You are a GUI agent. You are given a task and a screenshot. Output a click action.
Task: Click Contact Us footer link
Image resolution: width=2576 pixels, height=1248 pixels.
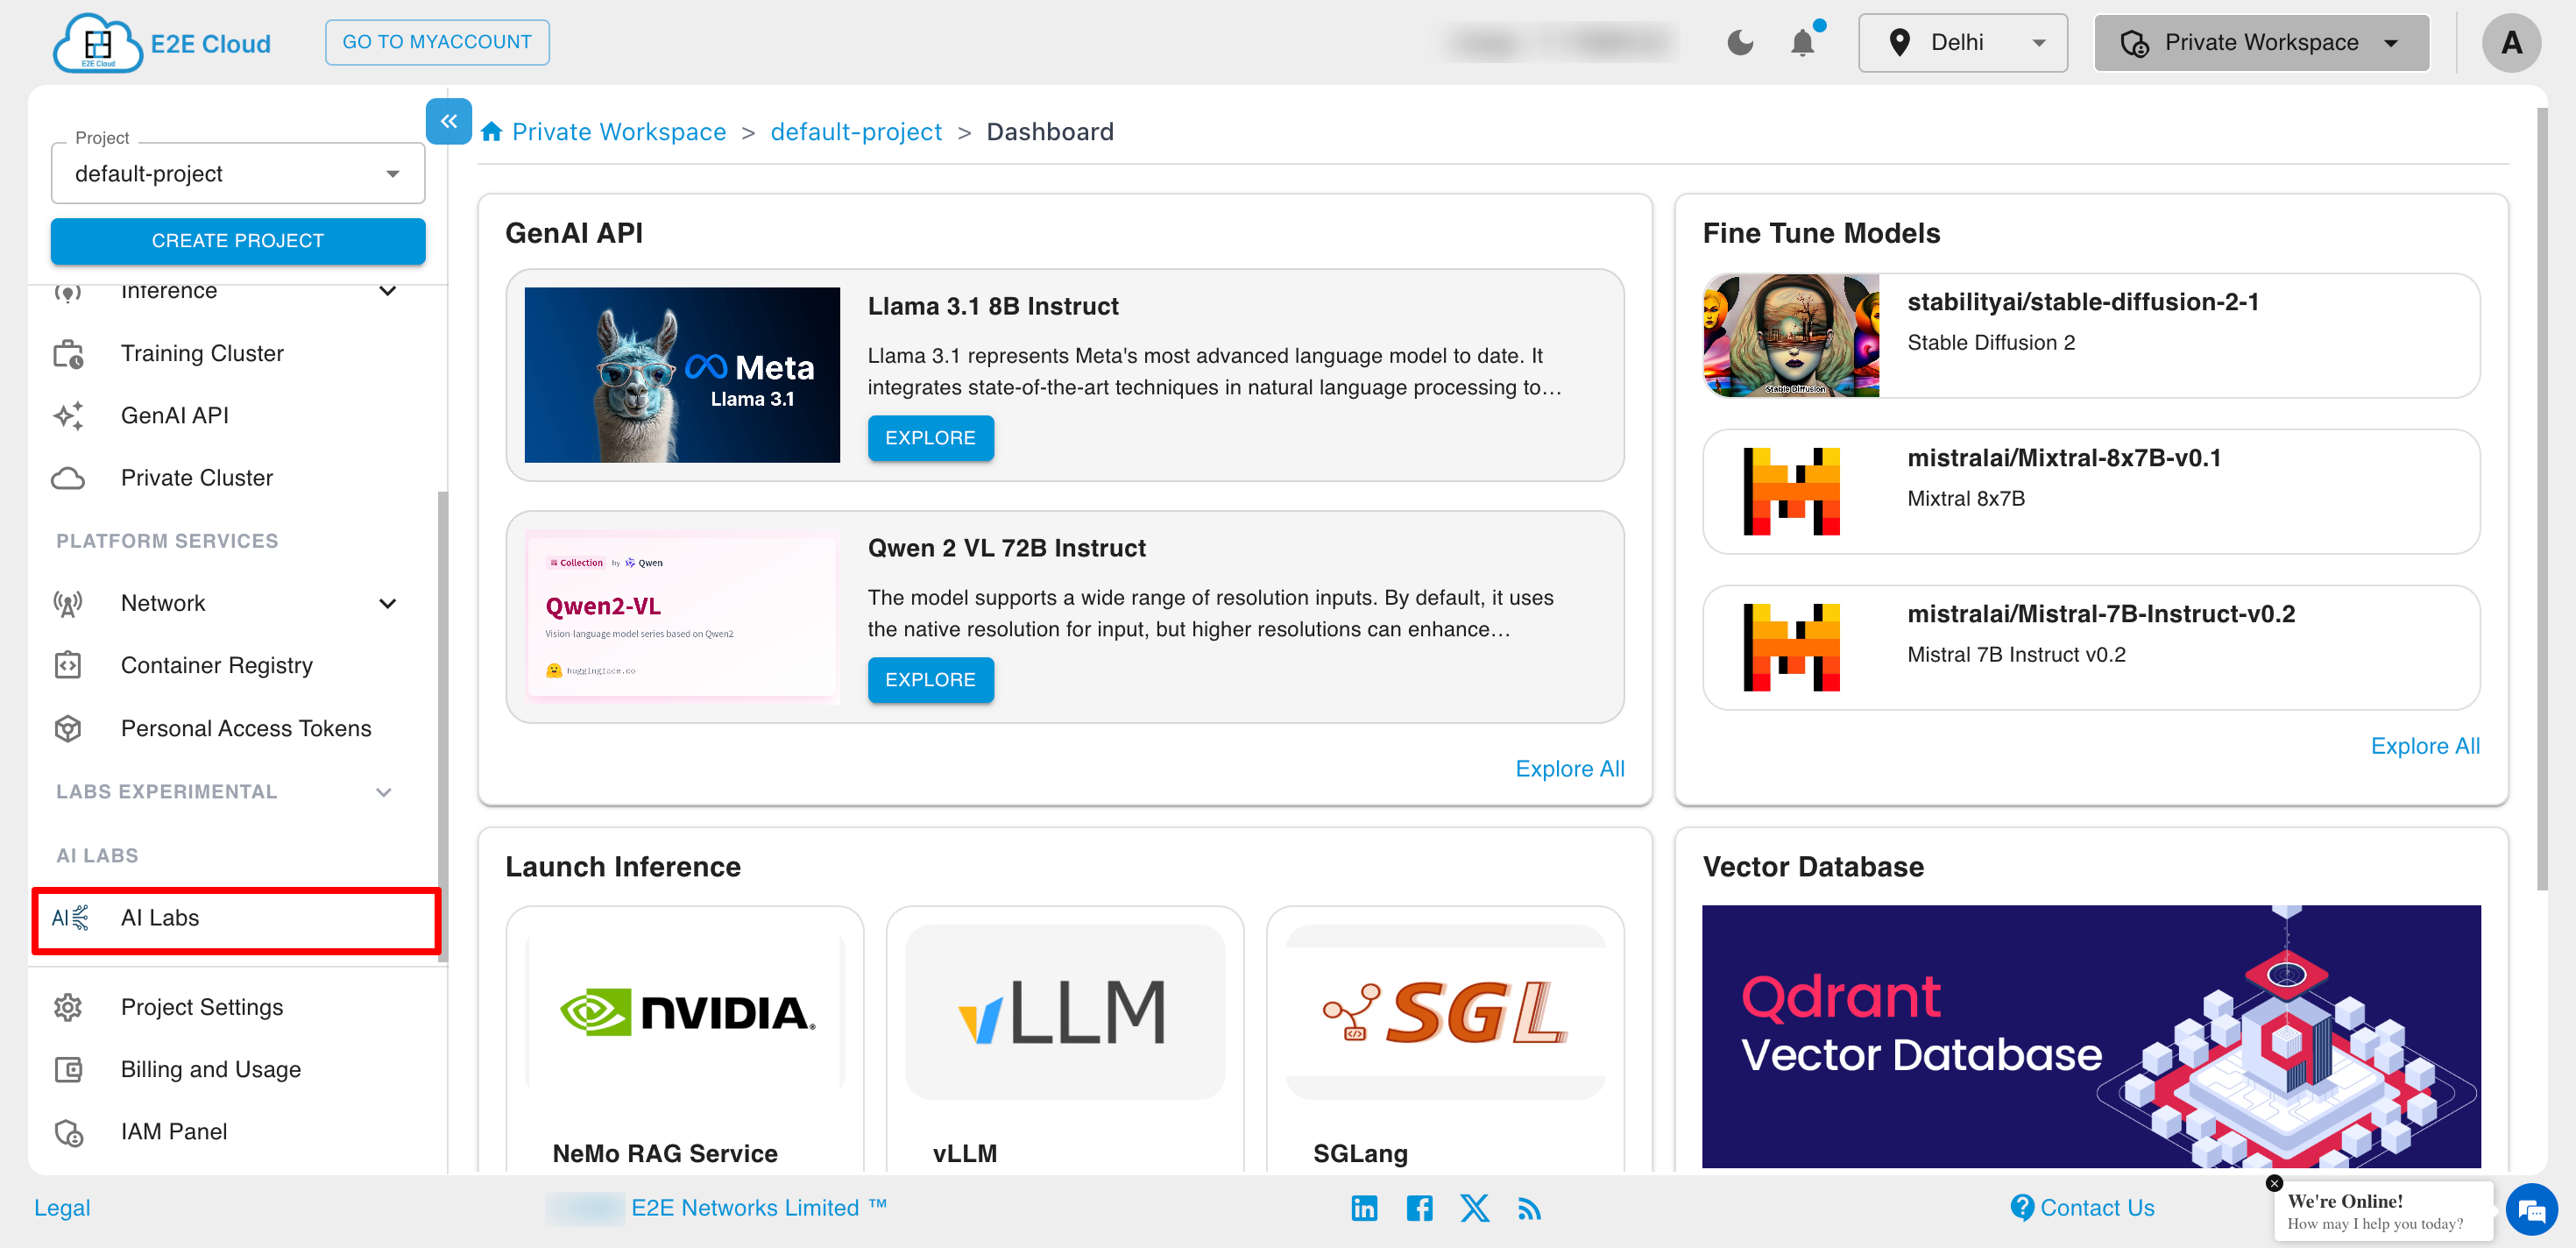(2082, 1208)
